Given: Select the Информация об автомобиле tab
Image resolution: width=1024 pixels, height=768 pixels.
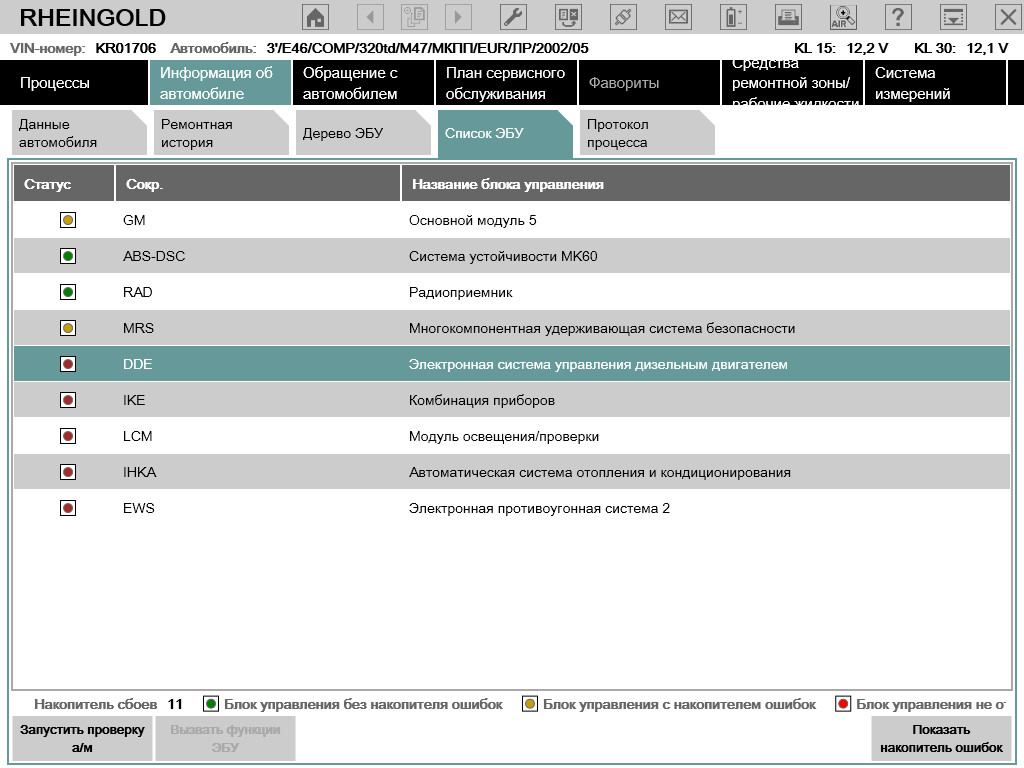Looking at the screenshot, I should point(220,83).
